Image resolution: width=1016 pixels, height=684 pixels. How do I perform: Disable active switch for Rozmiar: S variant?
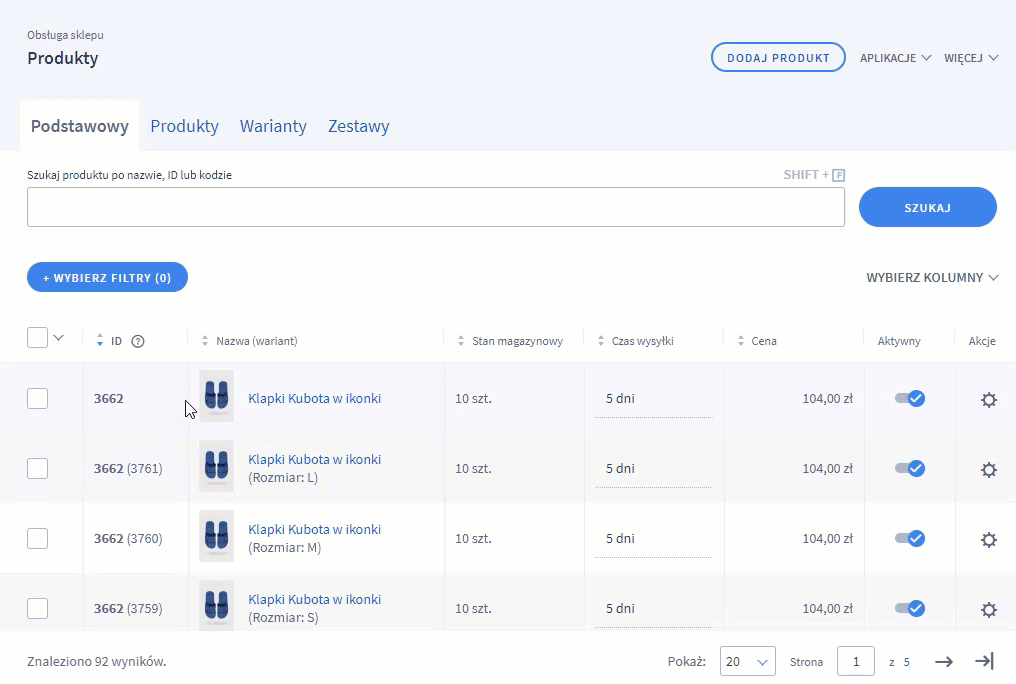tap(910, 608)
